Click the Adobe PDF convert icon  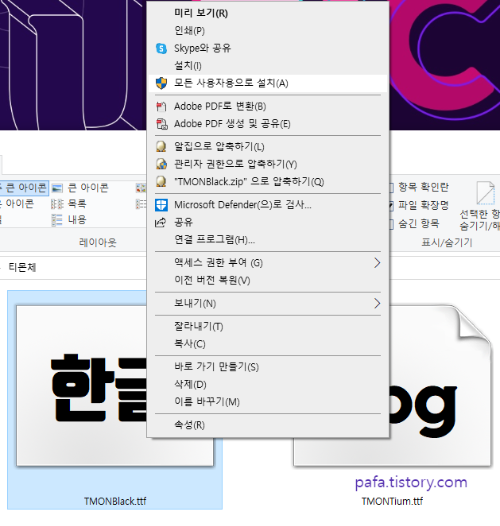pos(161,107)
